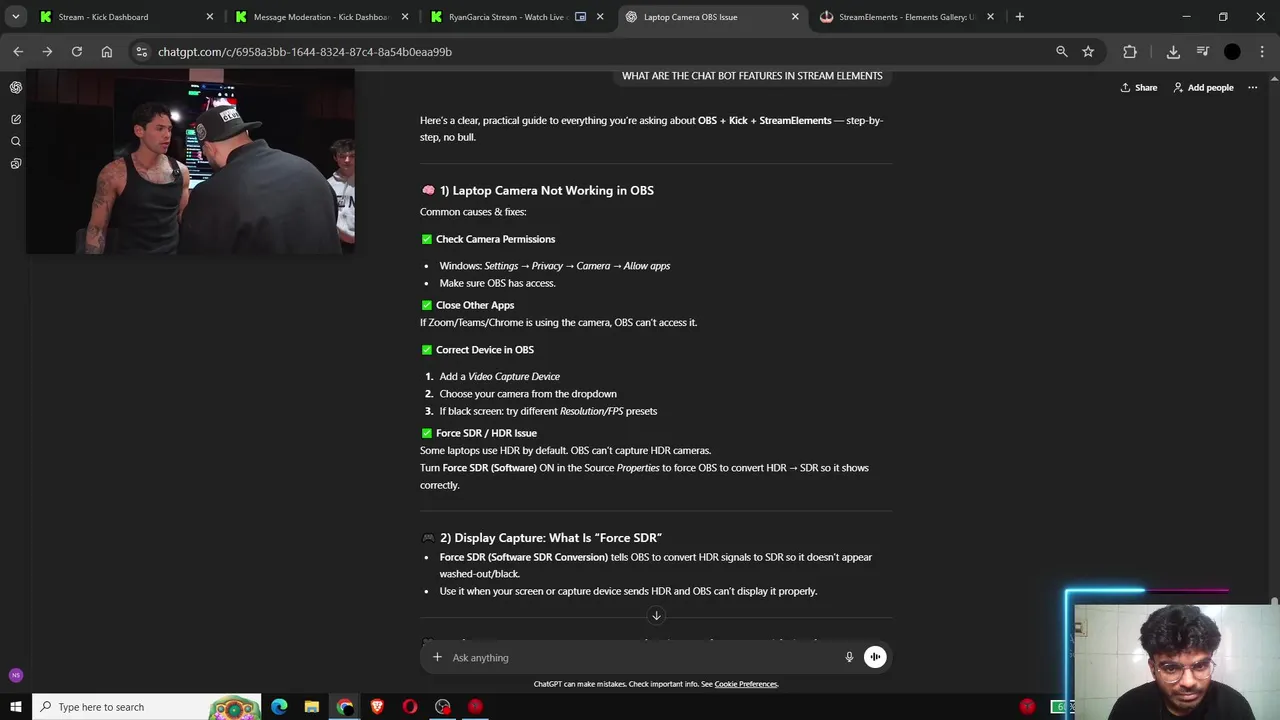
Task: Open File Explorer from taskbar
Action: (x=312, y=707)
